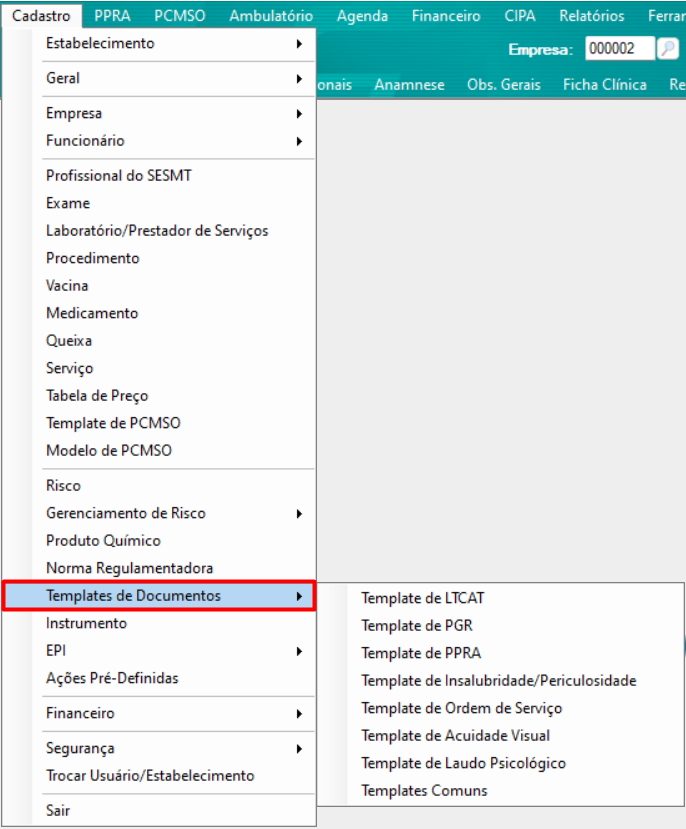Open the PCMSO menu

[180, 16]
